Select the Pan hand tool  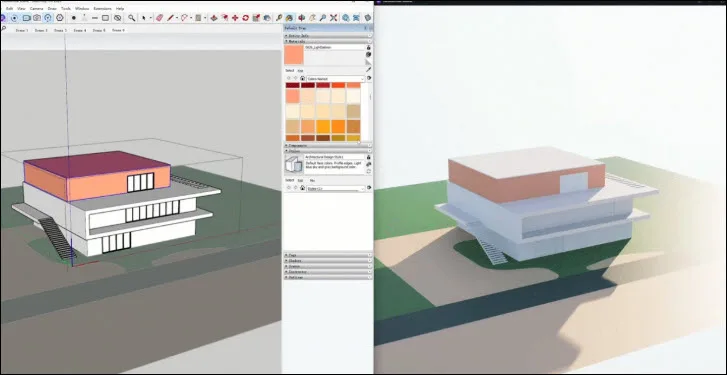[x=312, y=18]
